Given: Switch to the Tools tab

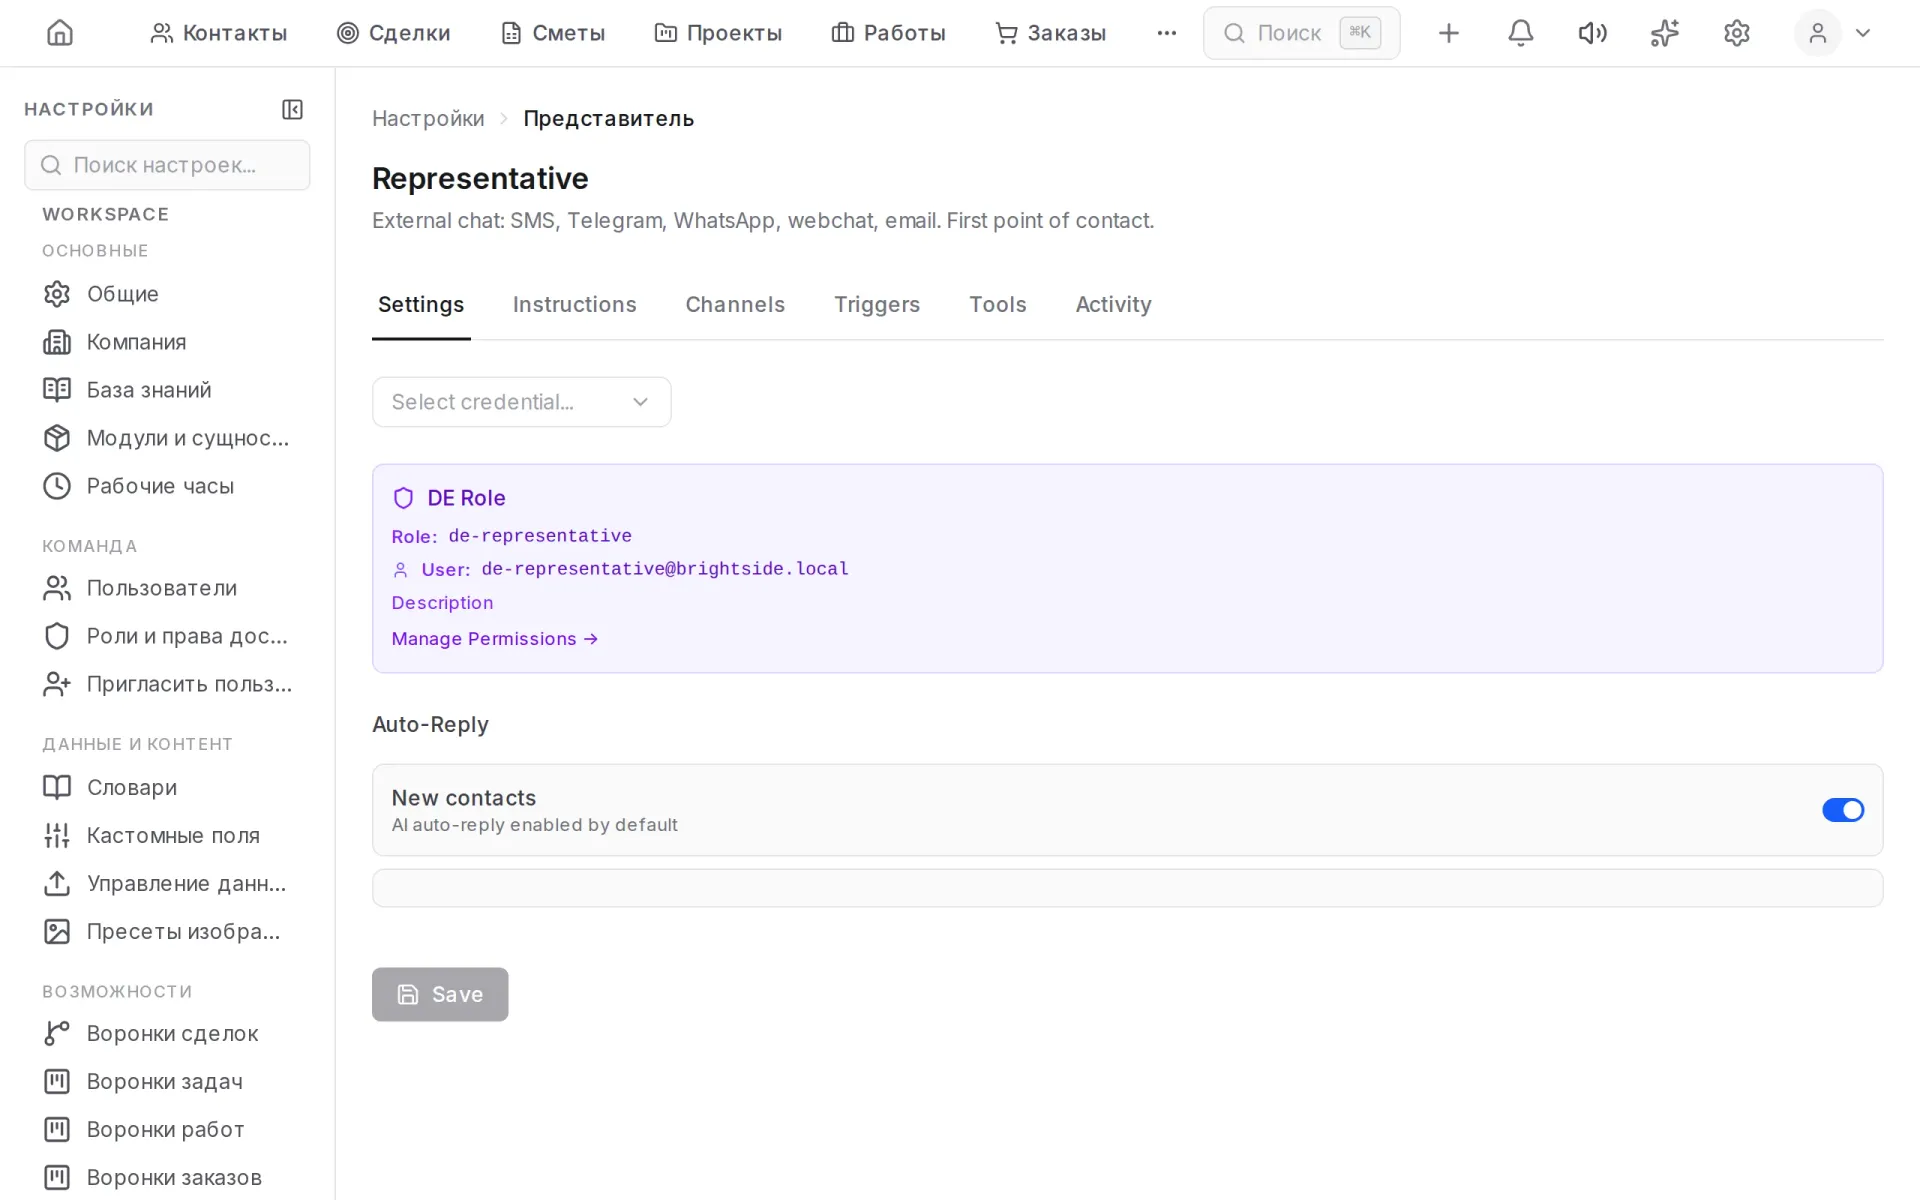Looking at the screenshot, I should (997, 304).
